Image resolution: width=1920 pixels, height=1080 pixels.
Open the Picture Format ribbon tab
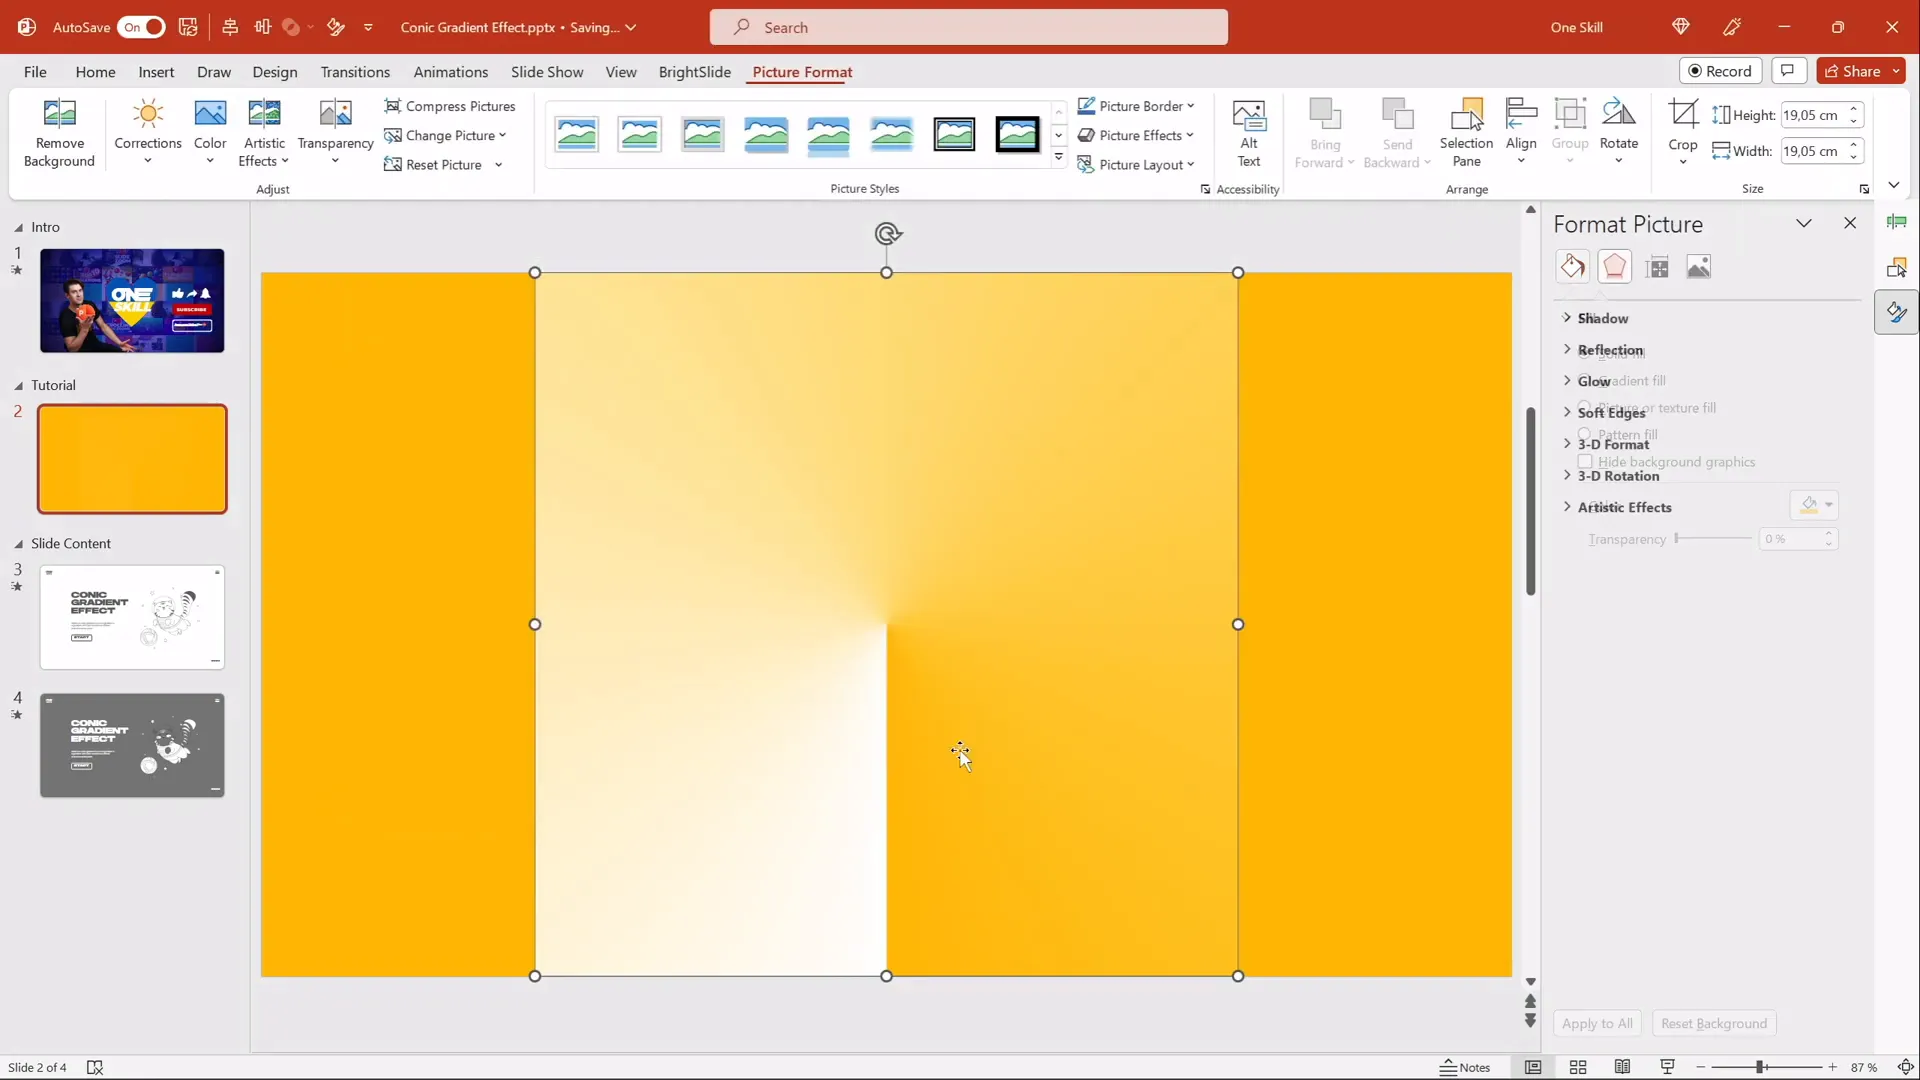click(x=803, y=72)
